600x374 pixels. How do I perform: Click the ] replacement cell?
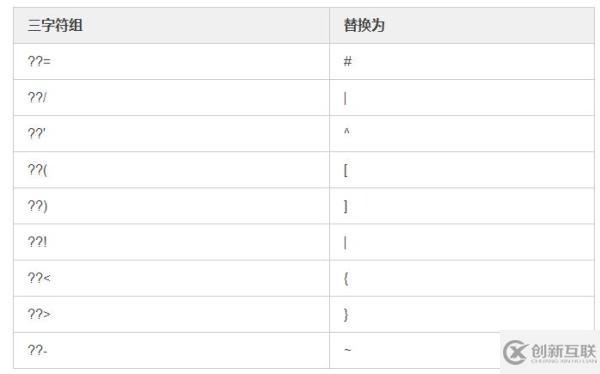coord(462,206)
